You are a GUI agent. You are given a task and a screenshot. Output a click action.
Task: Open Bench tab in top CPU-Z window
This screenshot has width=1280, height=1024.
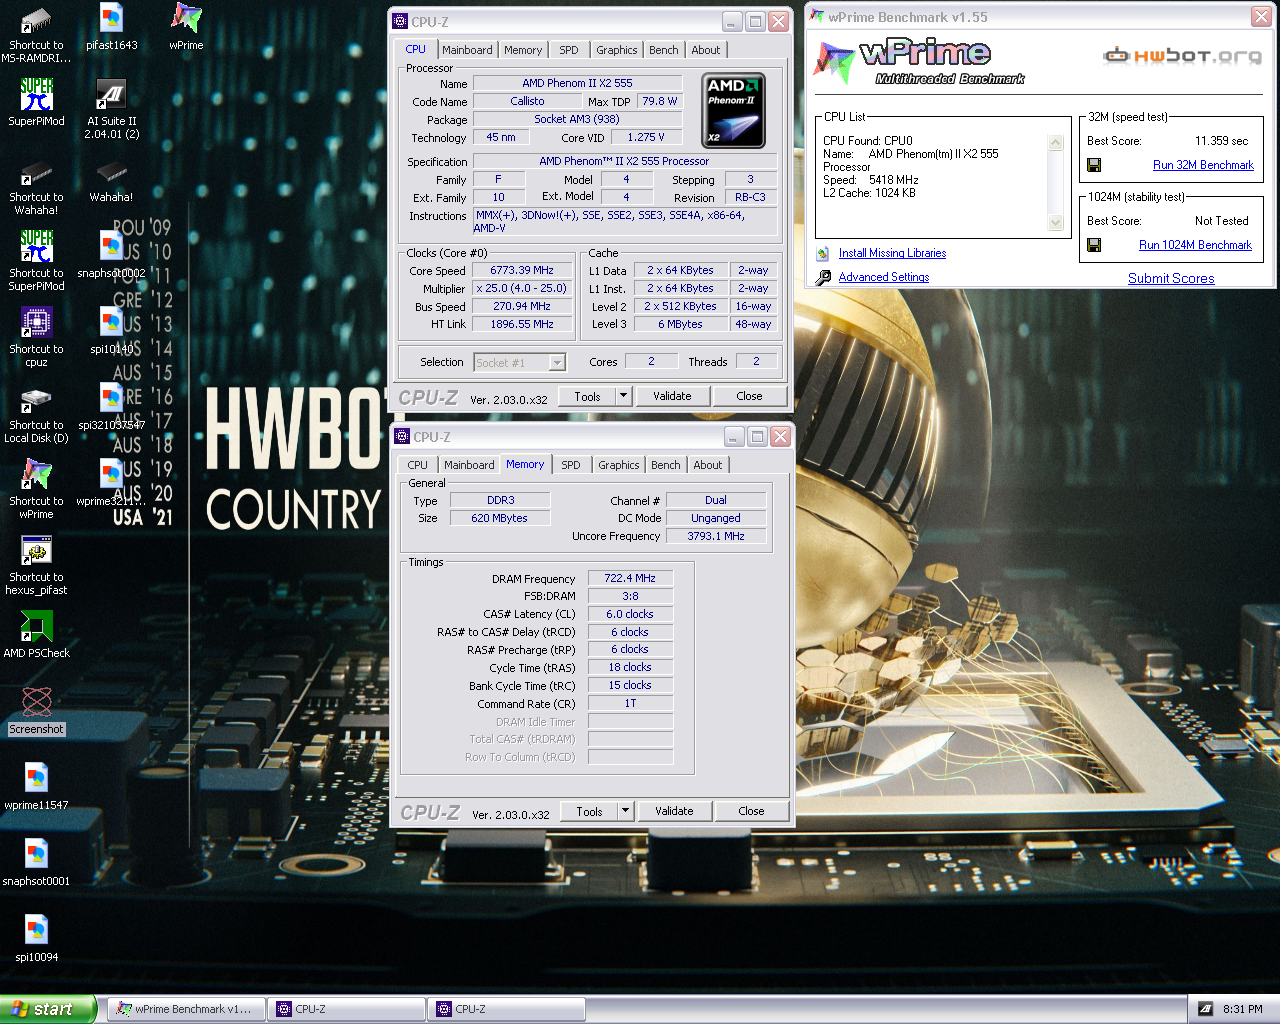point(664,50)
